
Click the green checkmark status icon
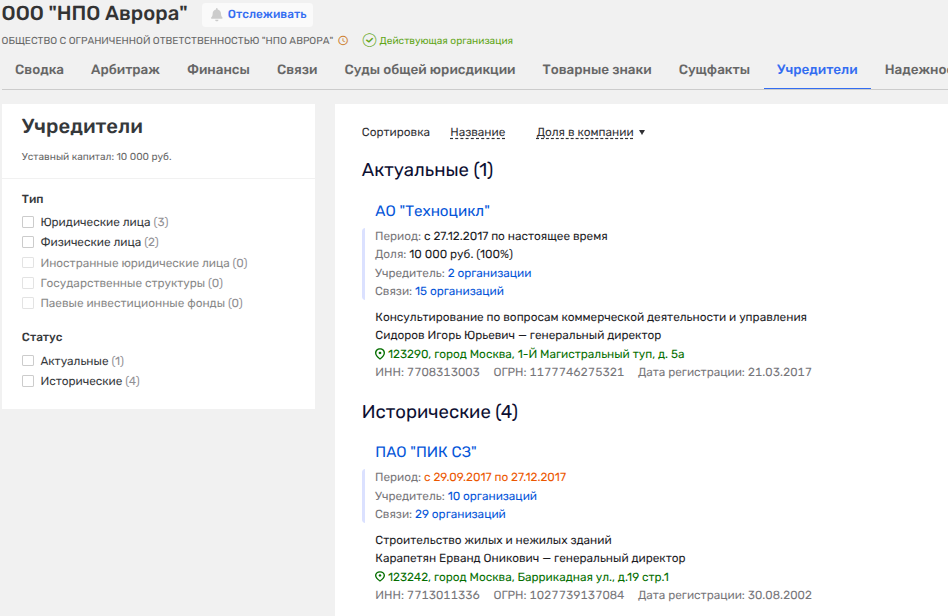coord(369,41)
